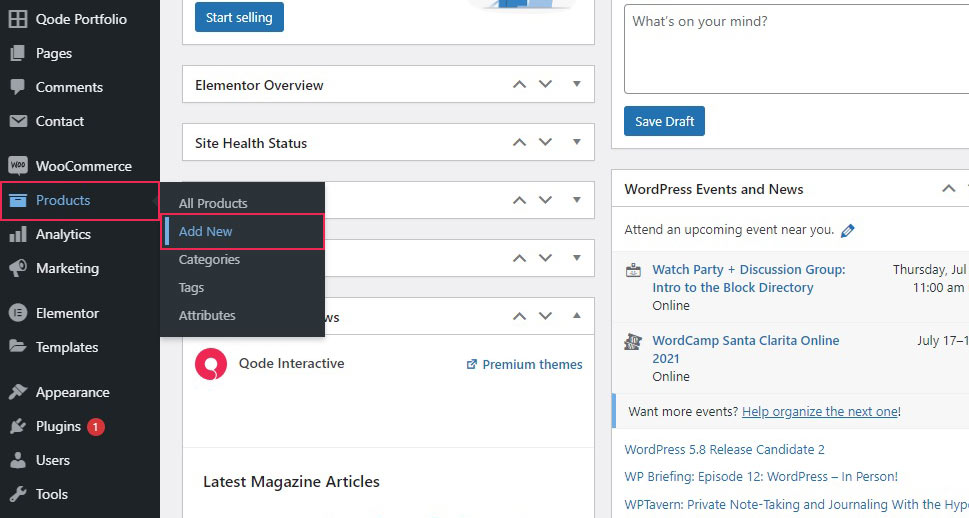Toggle Site Health Status panel open

[577, 142]
